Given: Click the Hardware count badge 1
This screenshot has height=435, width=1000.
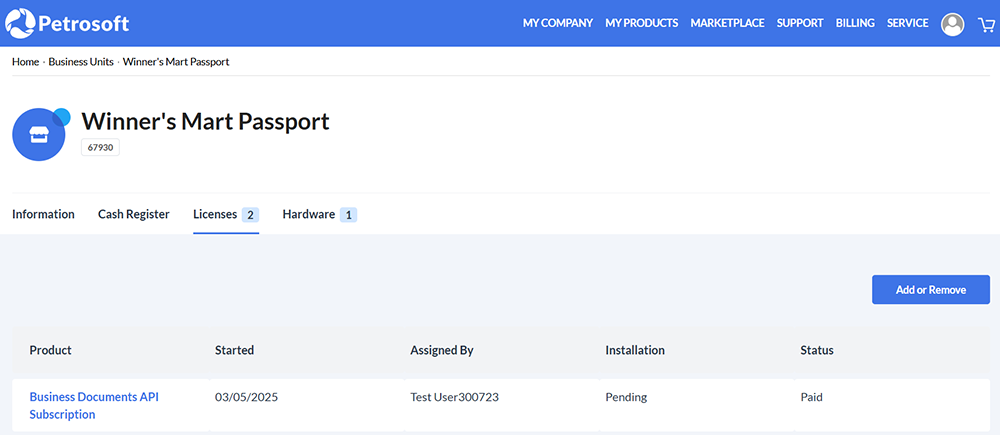Looking at the screenshot, I should point(348,215).
